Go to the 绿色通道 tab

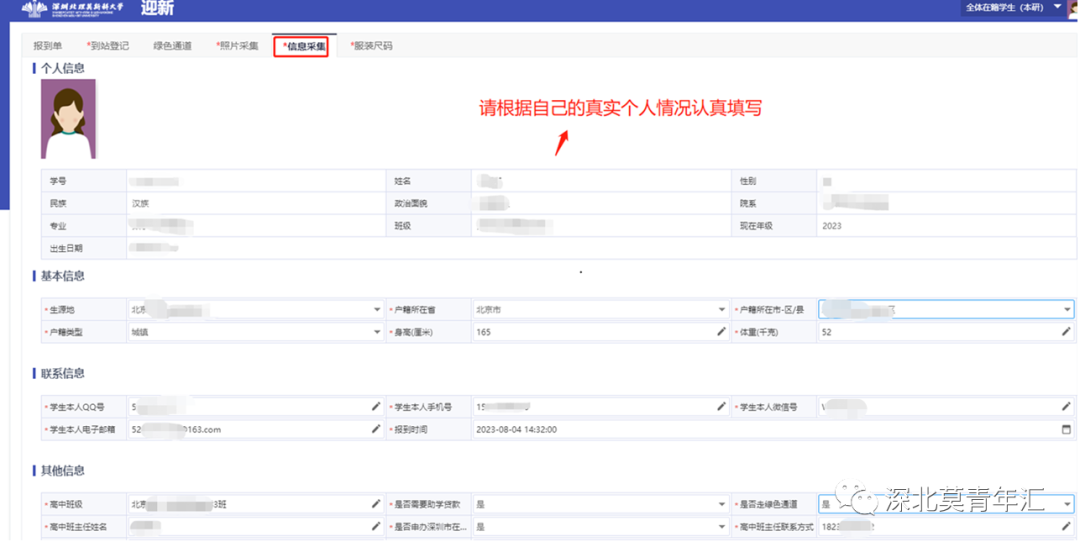pos(172,46)
